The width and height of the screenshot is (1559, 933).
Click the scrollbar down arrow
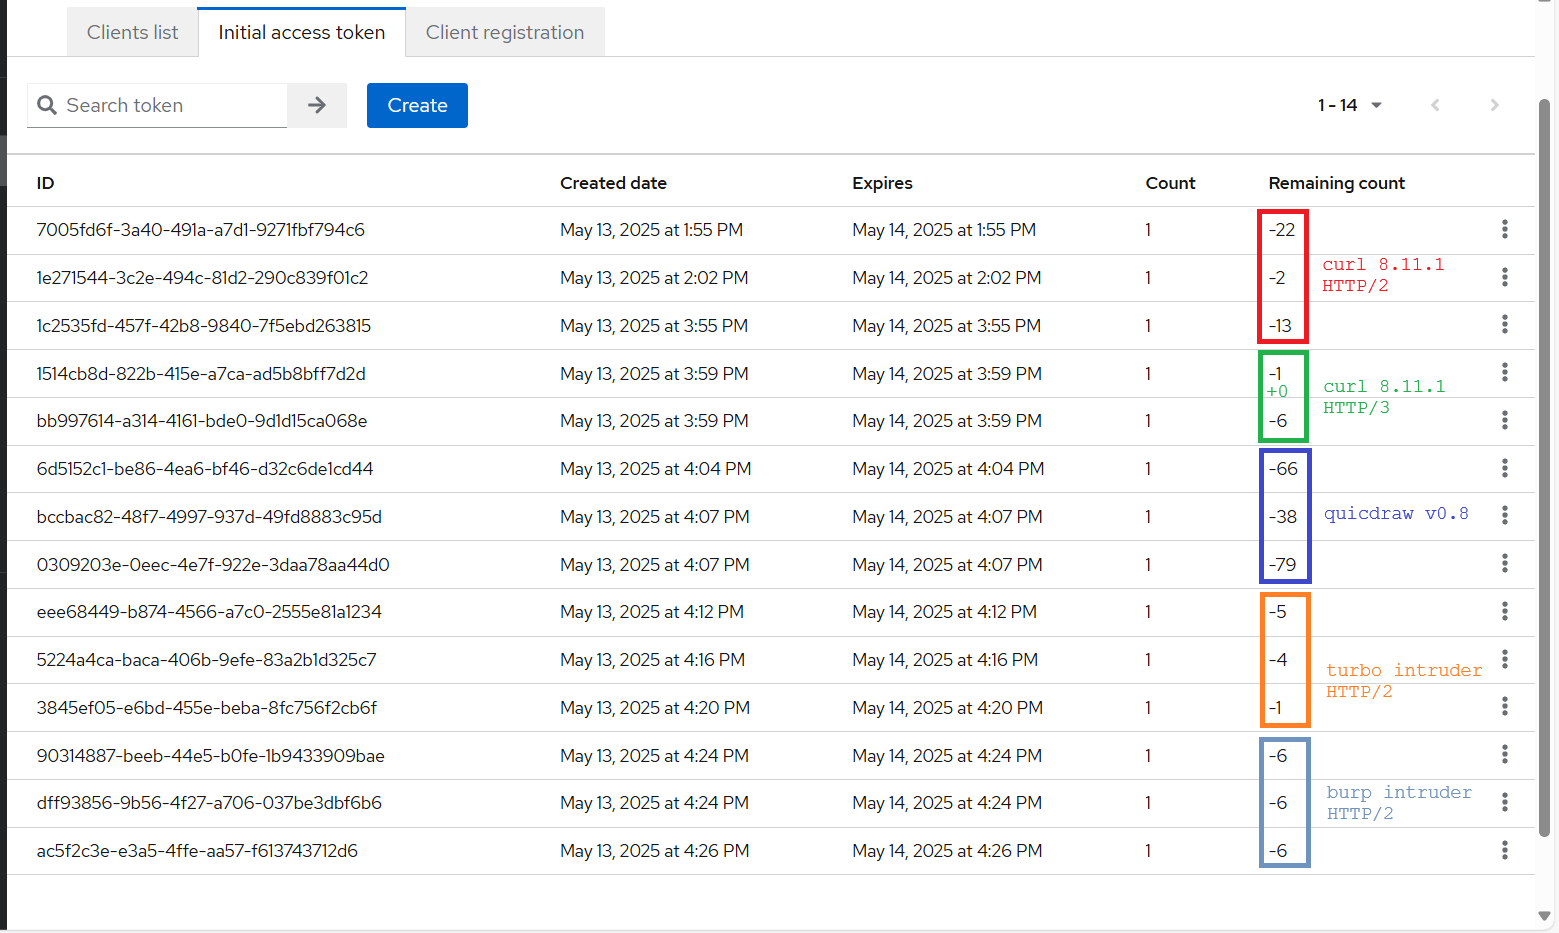coord(1544,916)
